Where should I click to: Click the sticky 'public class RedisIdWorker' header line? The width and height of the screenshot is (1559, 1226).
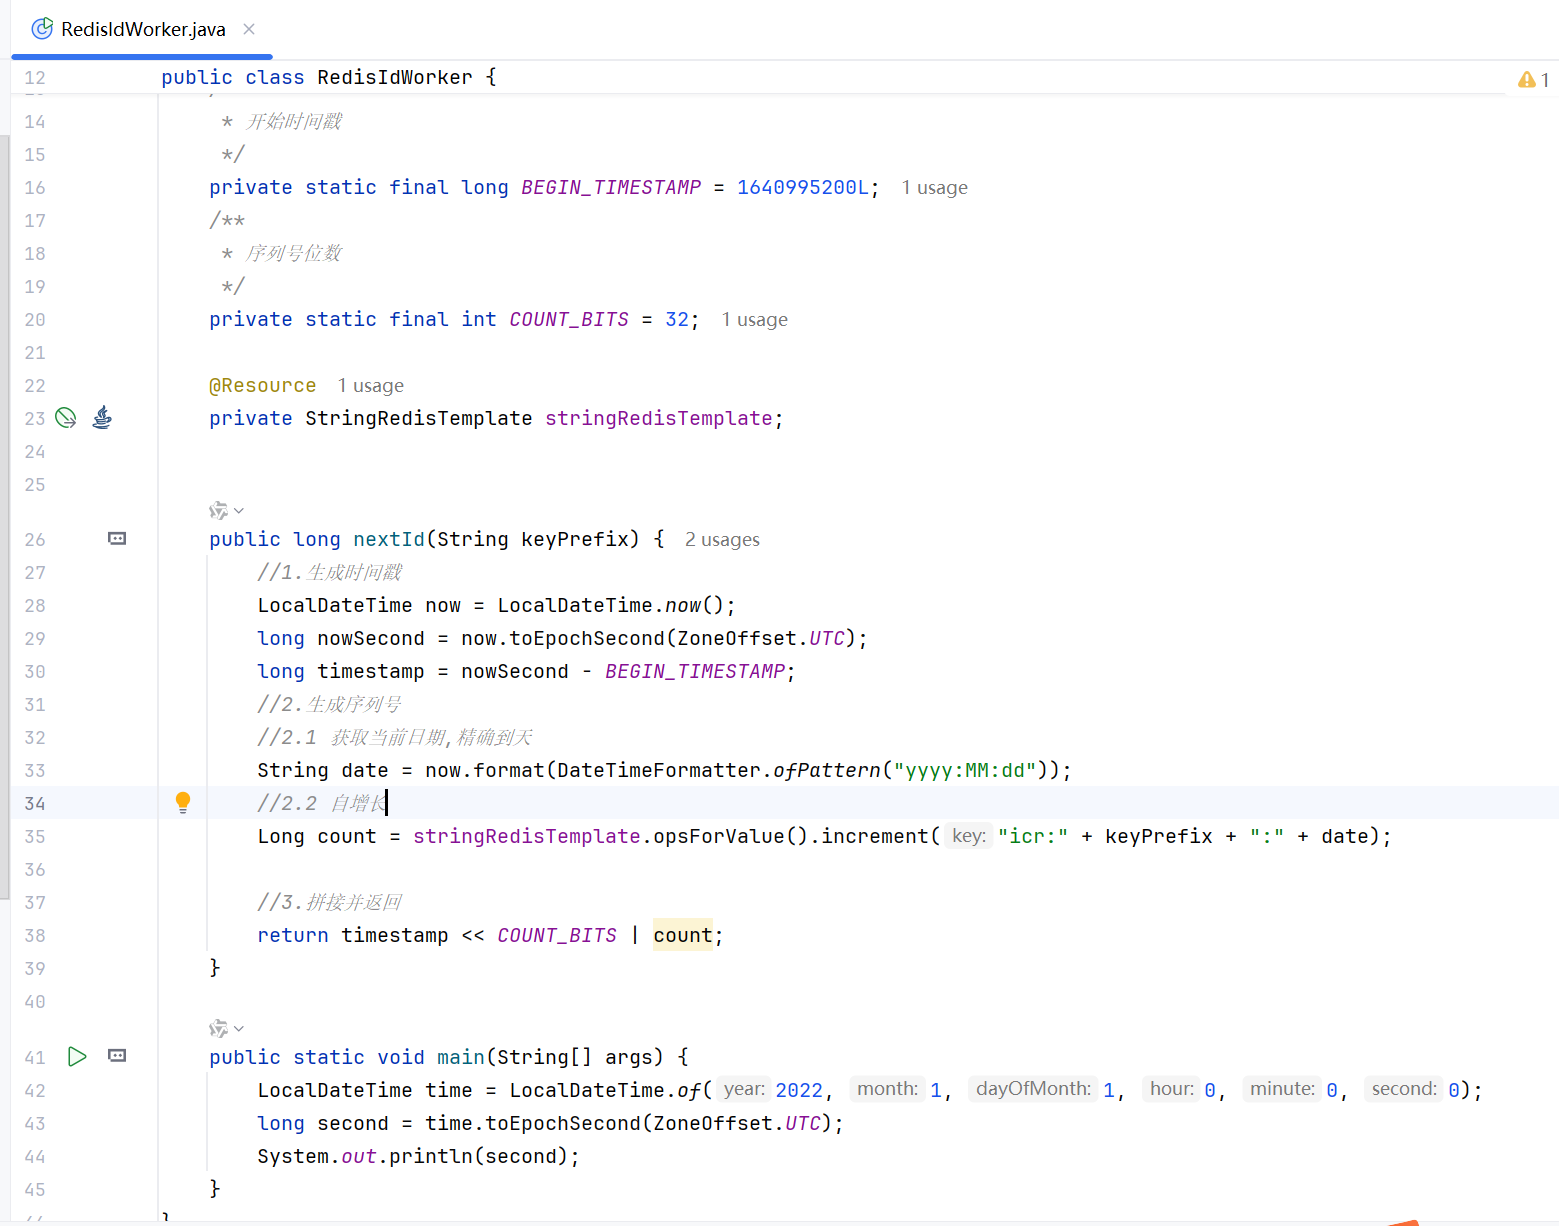point(329,78)
